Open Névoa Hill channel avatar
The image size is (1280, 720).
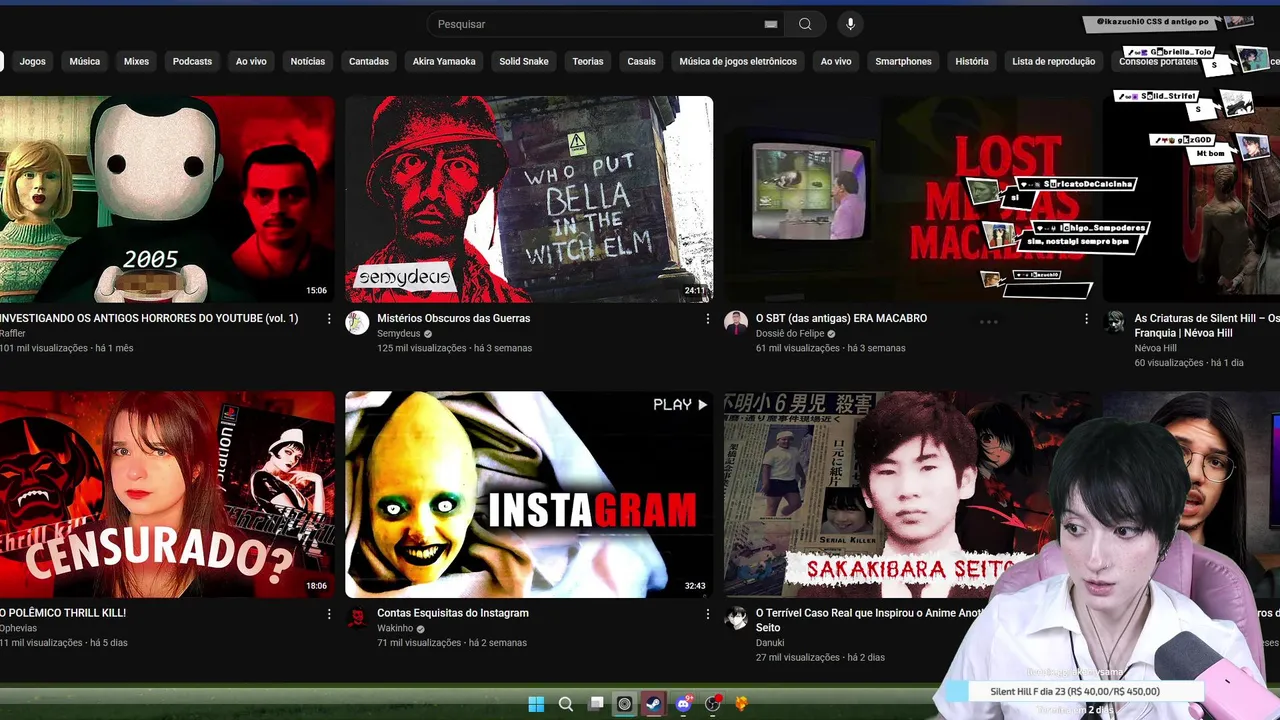1114,322
